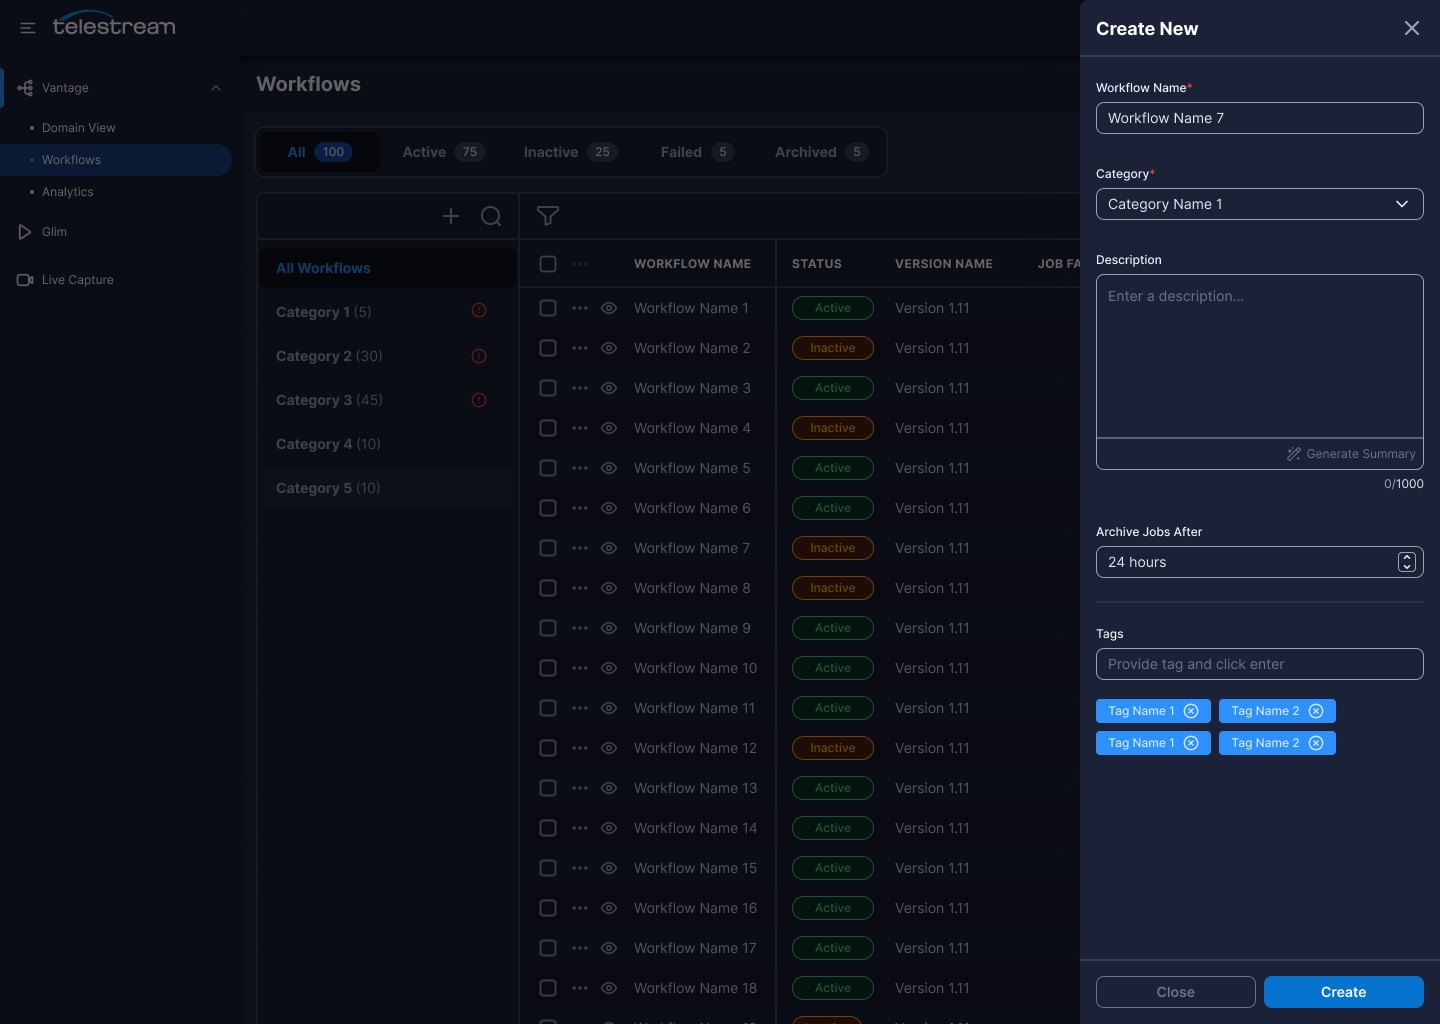The height and width of the screenshot is (1024, 1440).
Task: Remove first-row Tag Name 2 via x icon
Action: point(1316,711)
